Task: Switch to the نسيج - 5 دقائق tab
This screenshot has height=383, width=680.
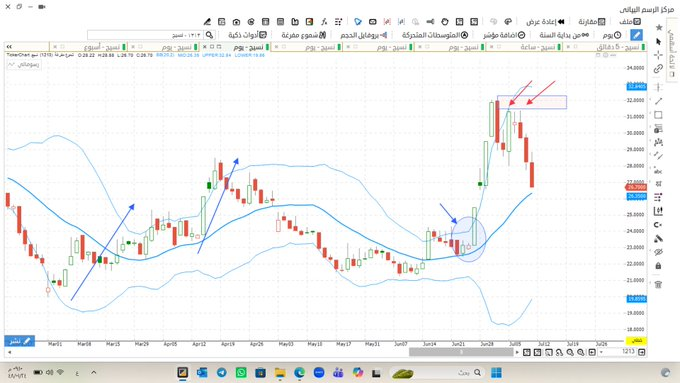Action: [605, 47]
